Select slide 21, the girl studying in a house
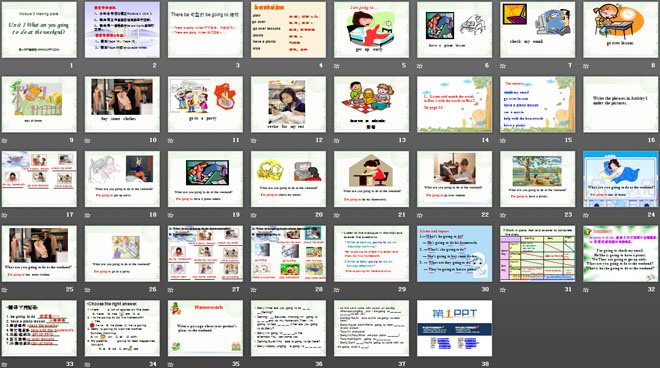660x368 pixels. 371,179
